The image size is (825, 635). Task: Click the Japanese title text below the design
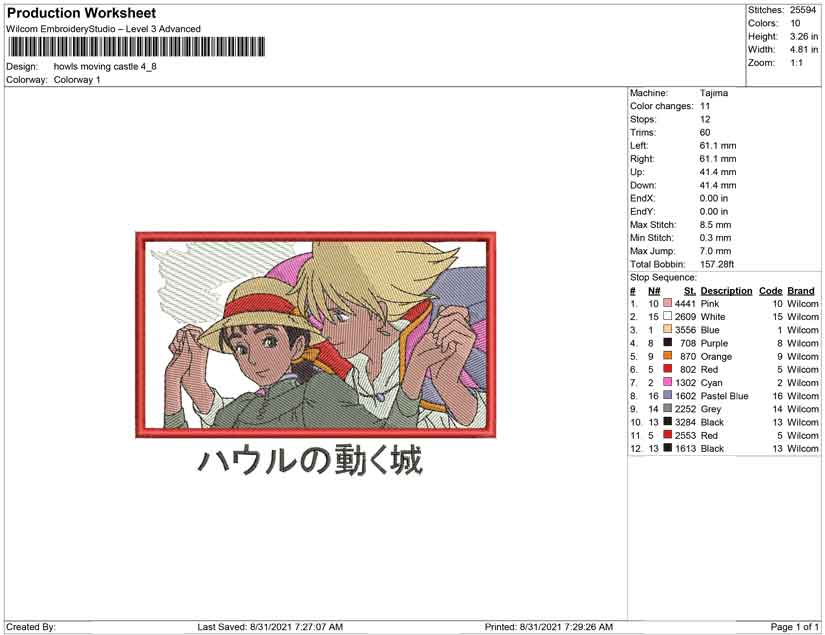coord(310,461)
